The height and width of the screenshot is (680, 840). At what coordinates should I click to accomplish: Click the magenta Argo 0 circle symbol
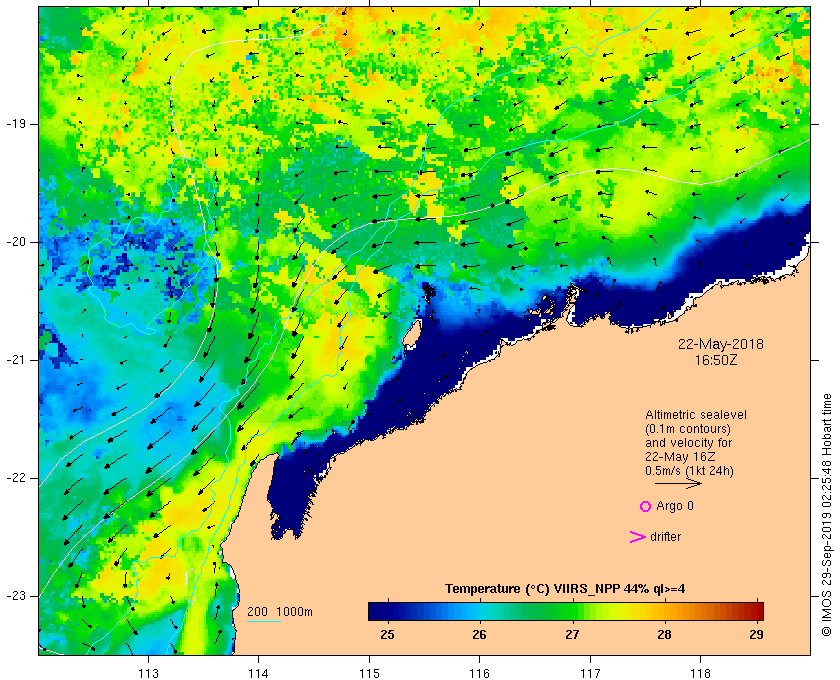point(646,506)
